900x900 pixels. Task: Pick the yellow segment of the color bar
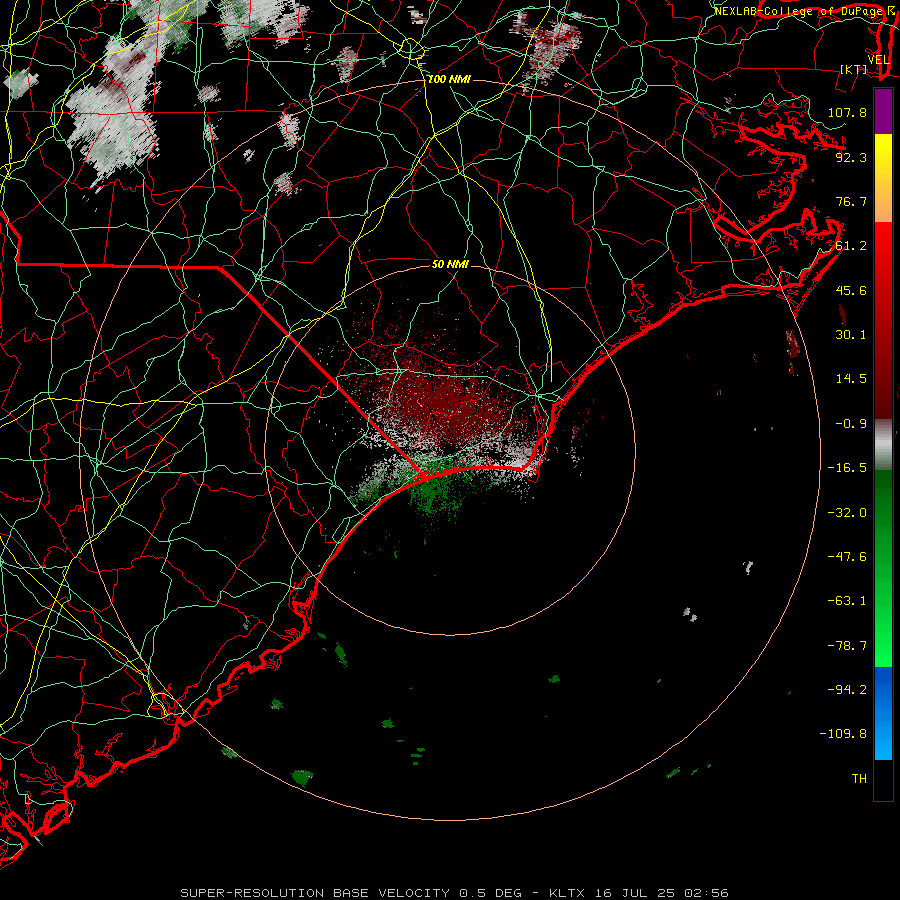point(883,178)
